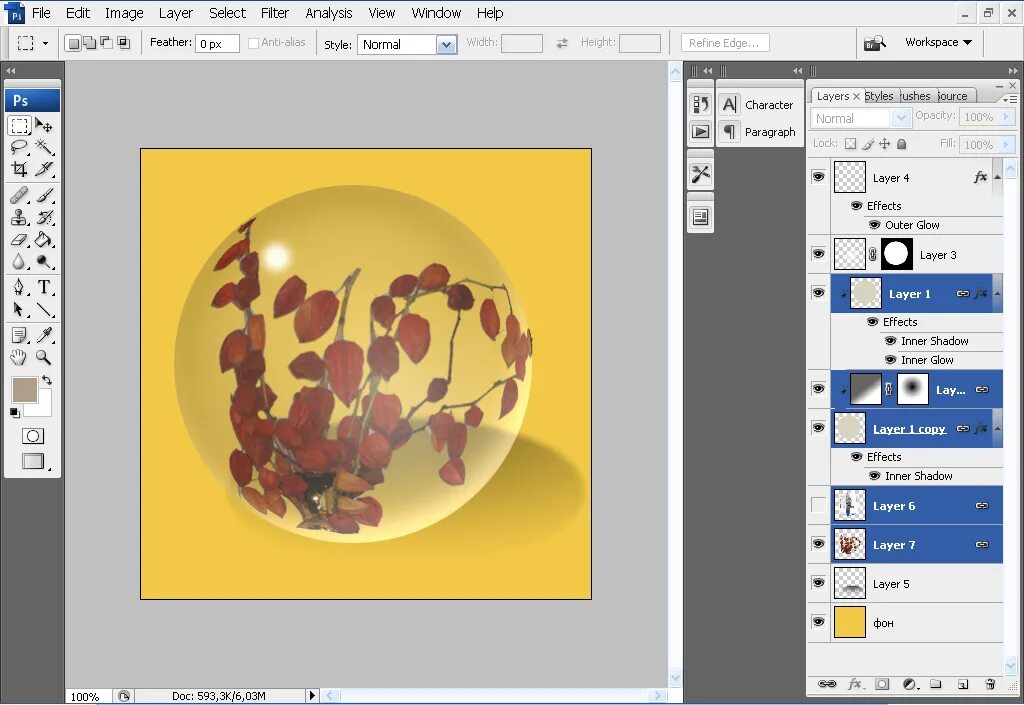Select the Eraser tool
Screen dimensions: 1024x705
19,239
